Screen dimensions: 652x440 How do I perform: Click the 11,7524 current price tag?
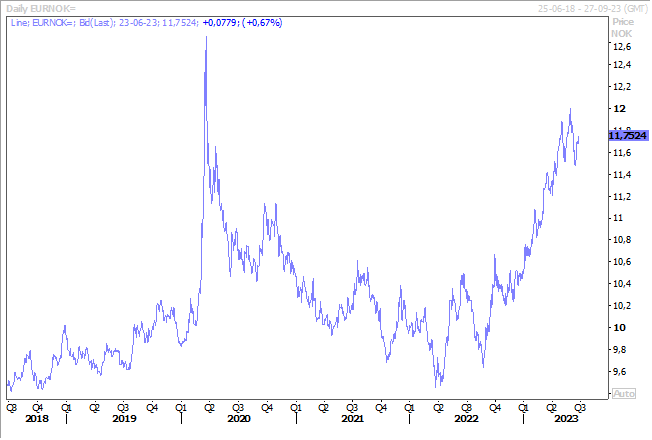click(x=628, y=136)
